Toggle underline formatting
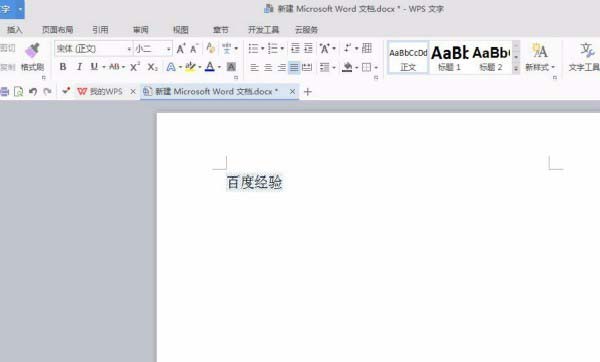Image resolution: width=600 pixels, height=362 pixels. pos(94,67)
